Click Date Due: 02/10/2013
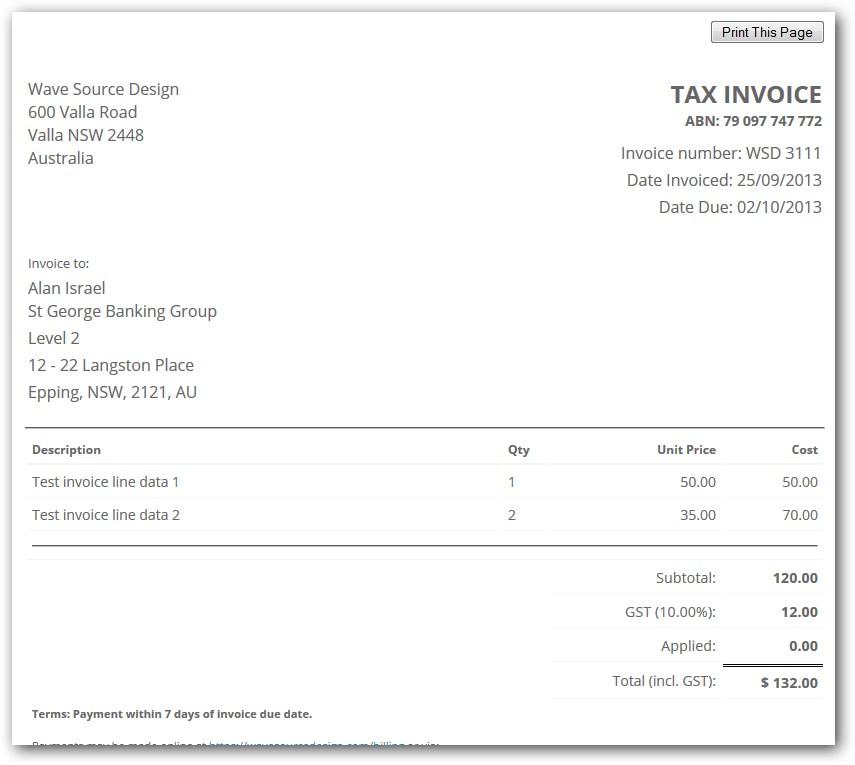The height and width of the screenshot is (765, 855). click(x=740, y=207)
